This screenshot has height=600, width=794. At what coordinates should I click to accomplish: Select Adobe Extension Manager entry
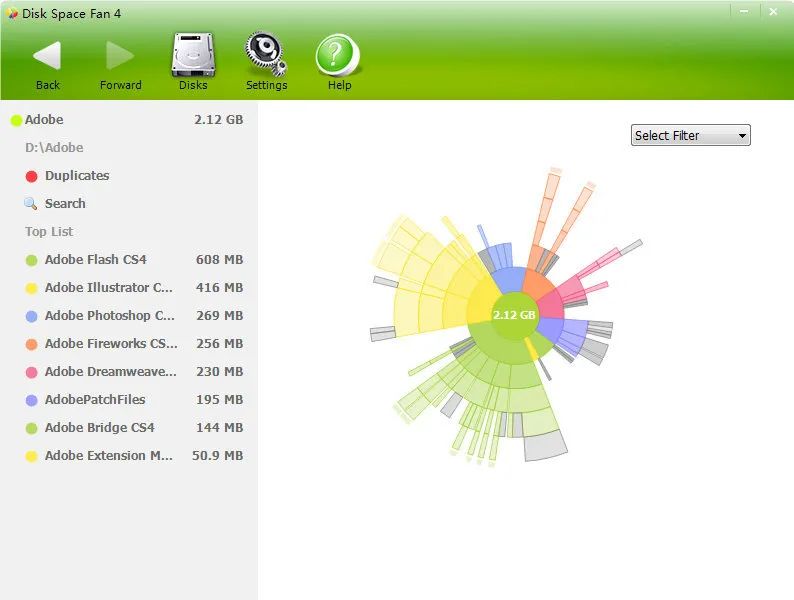click(109, 456)
